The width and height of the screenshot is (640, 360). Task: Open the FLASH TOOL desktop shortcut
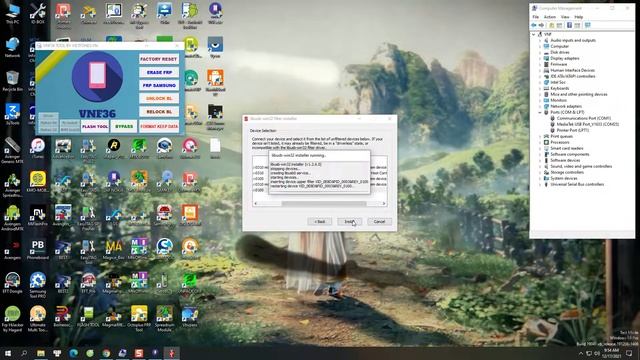click(x=88, y=317)
